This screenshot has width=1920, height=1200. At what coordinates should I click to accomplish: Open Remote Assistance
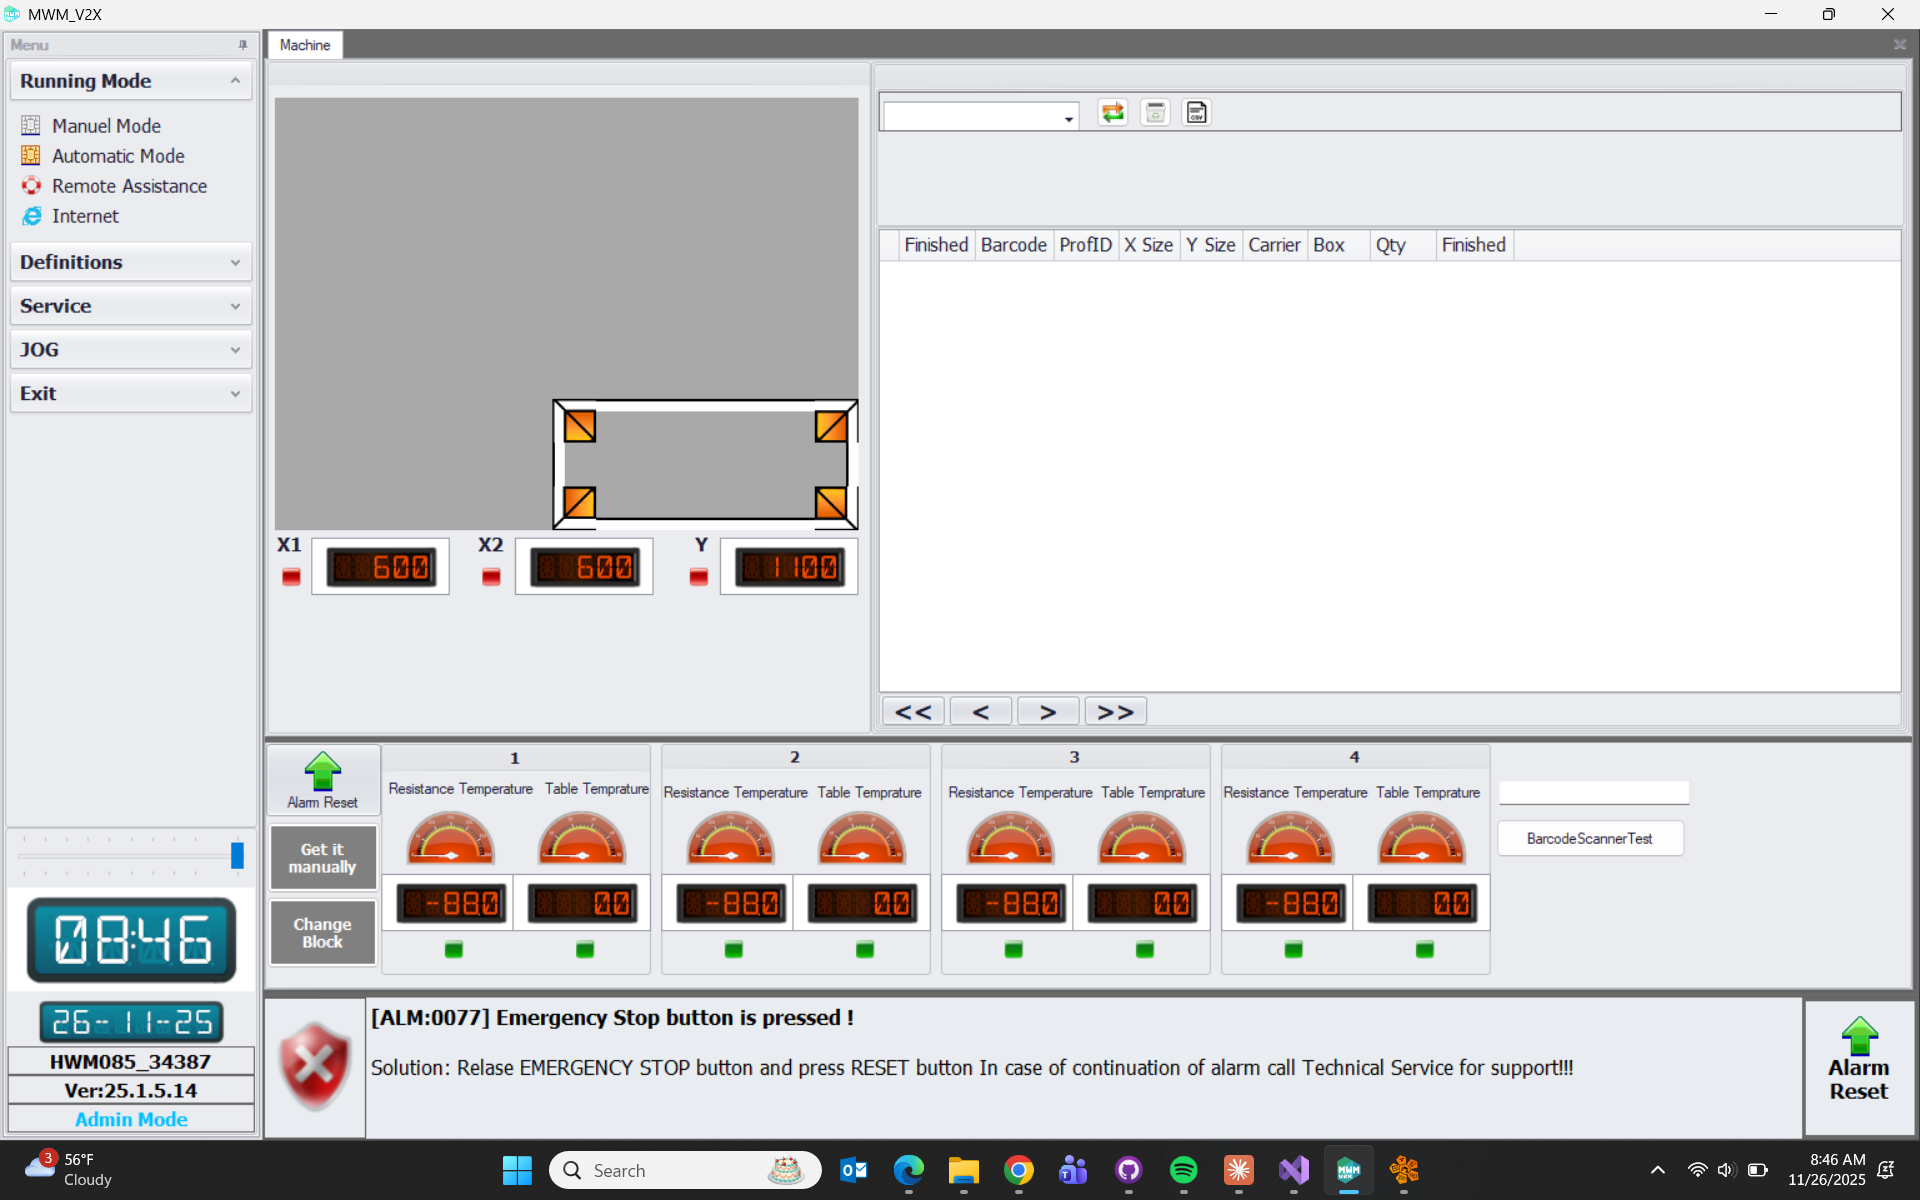point(129,186)
